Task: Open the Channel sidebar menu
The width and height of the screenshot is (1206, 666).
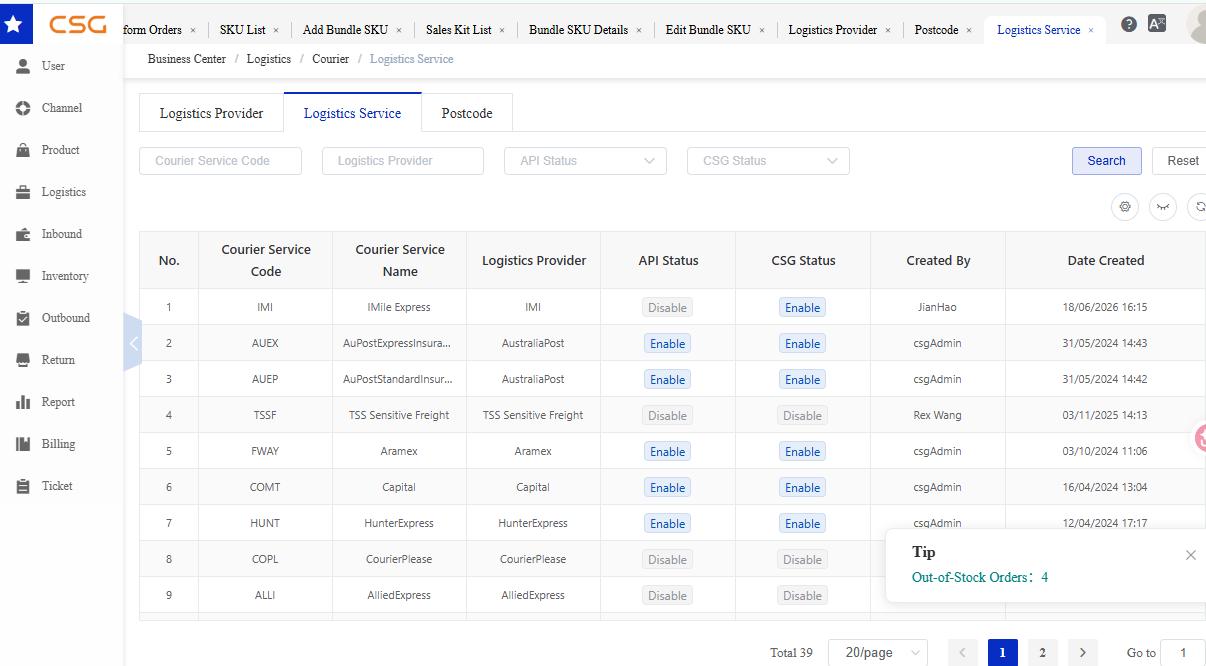Action: 60,108
